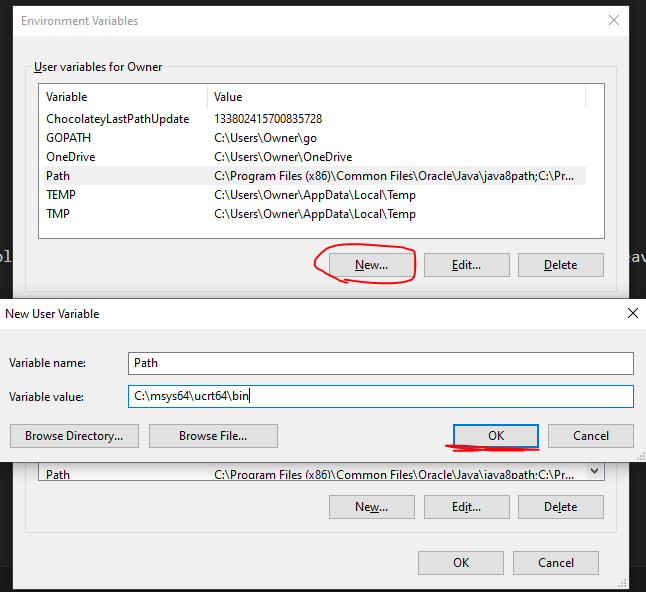
Task: Select the TMP variable row
Action: pyautogui.click(x=59, y=214)
